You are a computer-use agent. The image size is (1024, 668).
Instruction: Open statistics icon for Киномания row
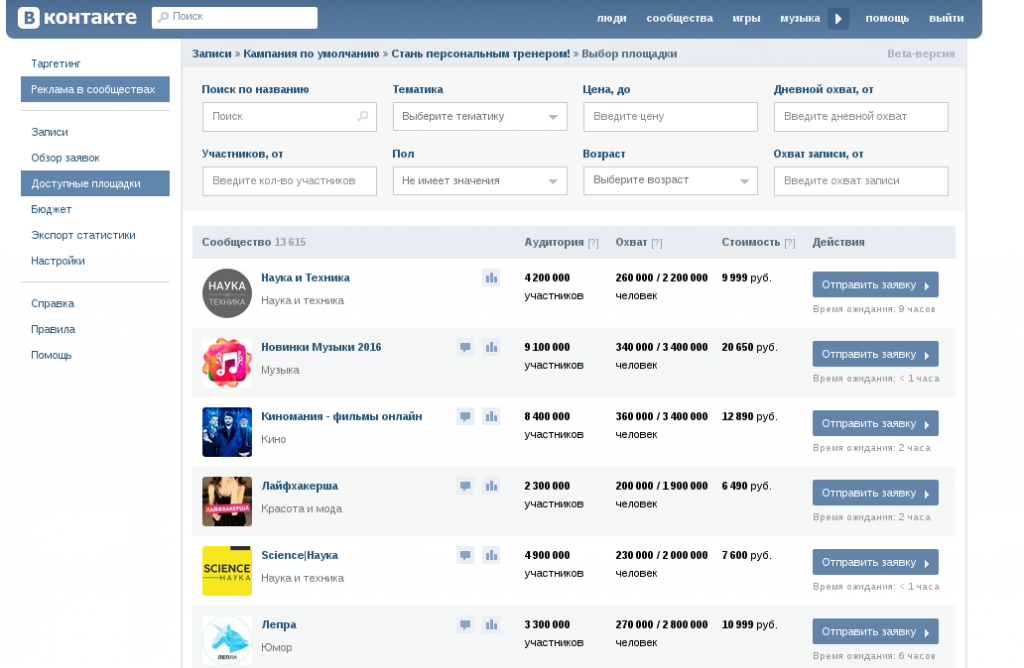491,416
